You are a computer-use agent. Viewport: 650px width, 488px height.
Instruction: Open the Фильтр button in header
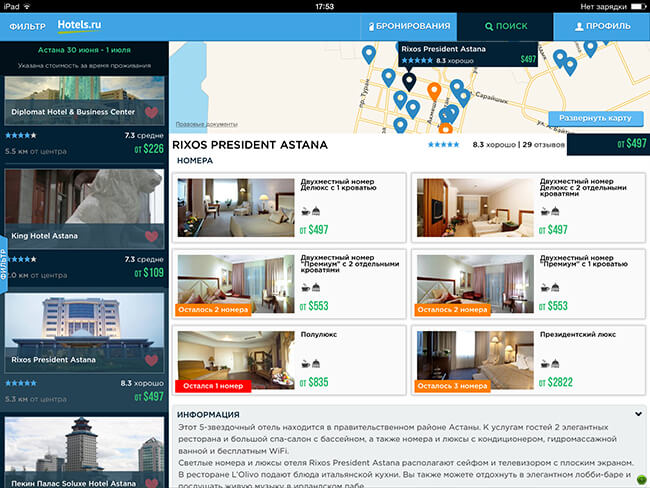pos(27,27)
